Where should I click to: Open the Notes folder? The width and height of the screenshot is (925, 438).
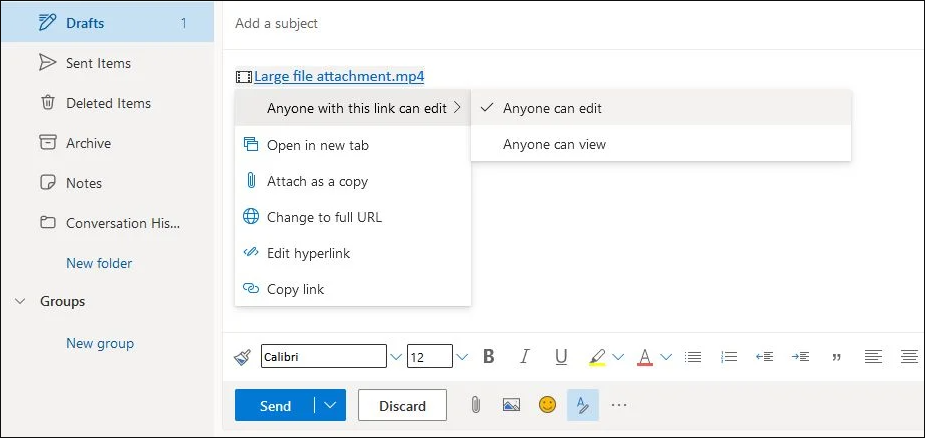107,183
